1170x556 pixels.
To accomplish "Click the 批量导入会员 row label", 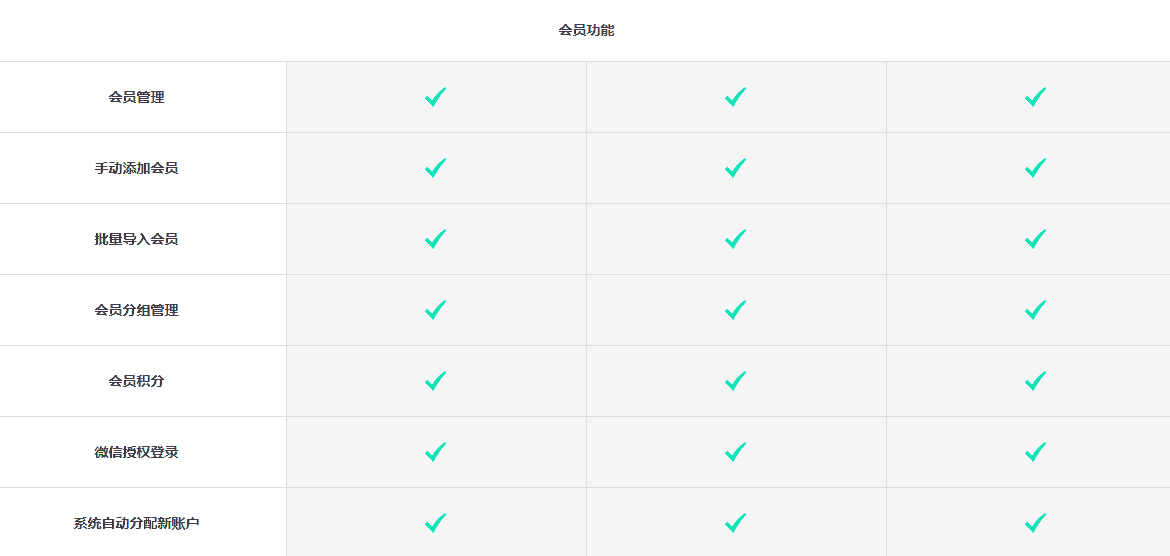I will [137, 239].
